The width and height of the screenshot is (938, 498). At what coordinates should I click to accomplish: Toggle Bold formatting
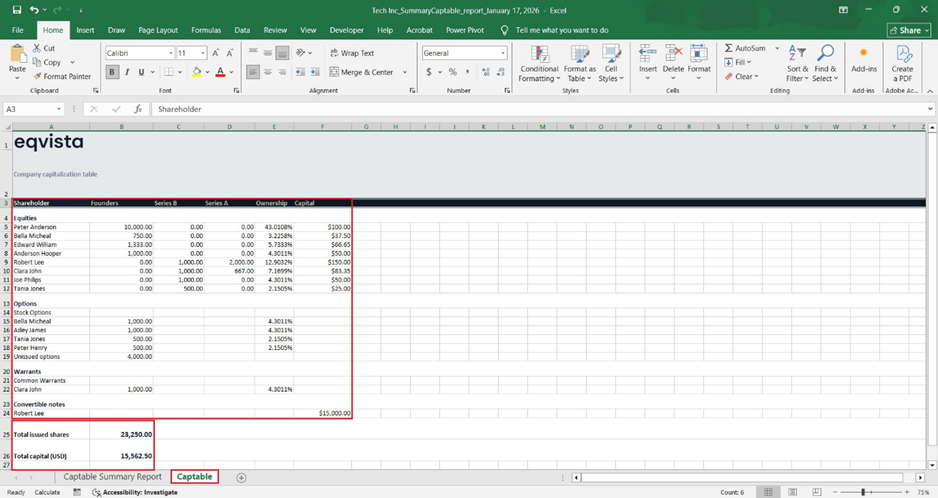[x=112, y=72]
